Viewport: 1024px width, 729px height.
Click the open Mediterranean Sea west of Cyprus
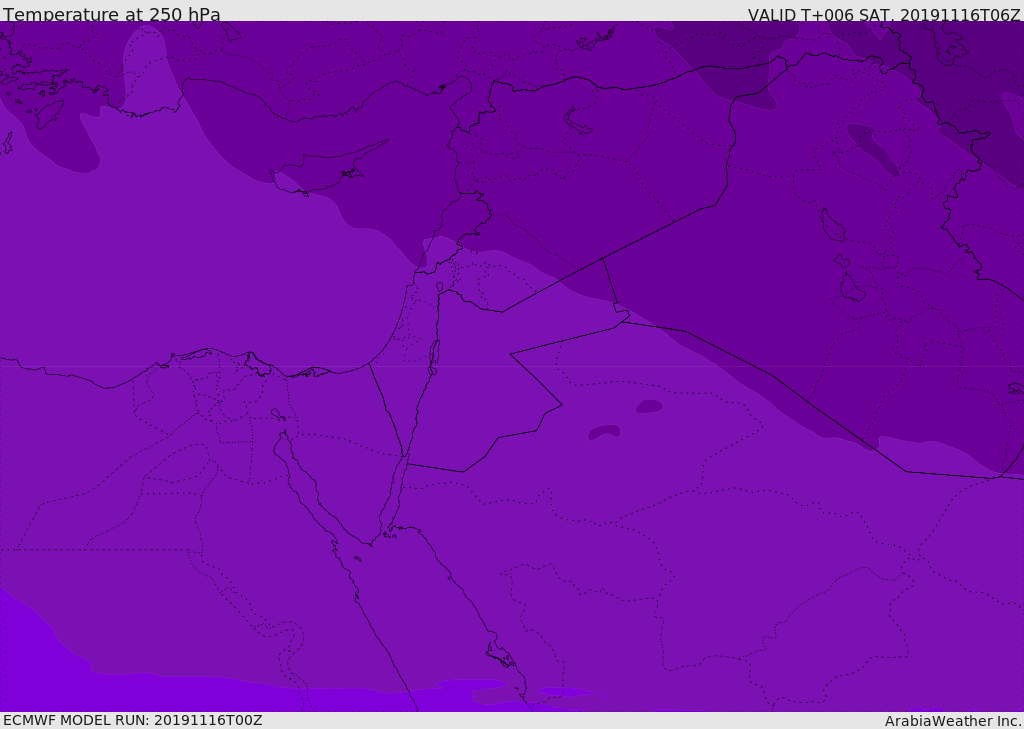point(180,230)
